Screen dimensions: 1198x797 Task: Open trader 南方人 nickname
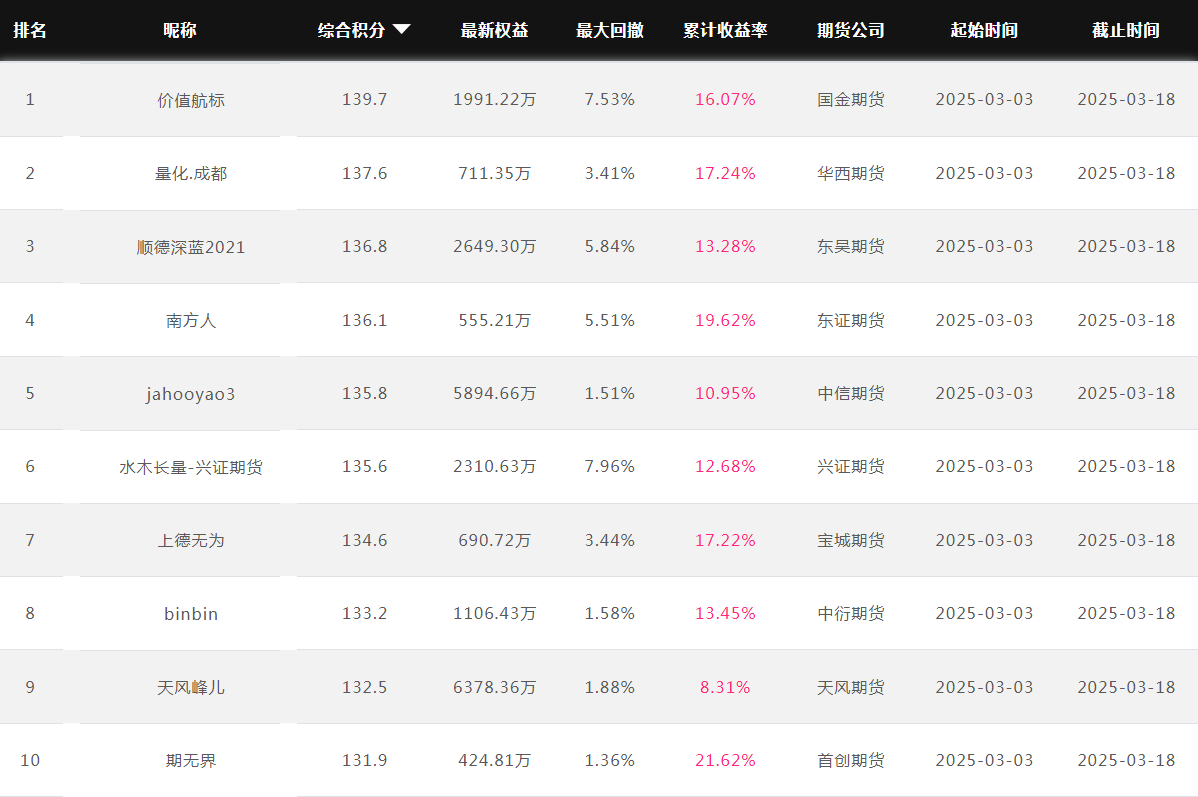coord(191,320)
